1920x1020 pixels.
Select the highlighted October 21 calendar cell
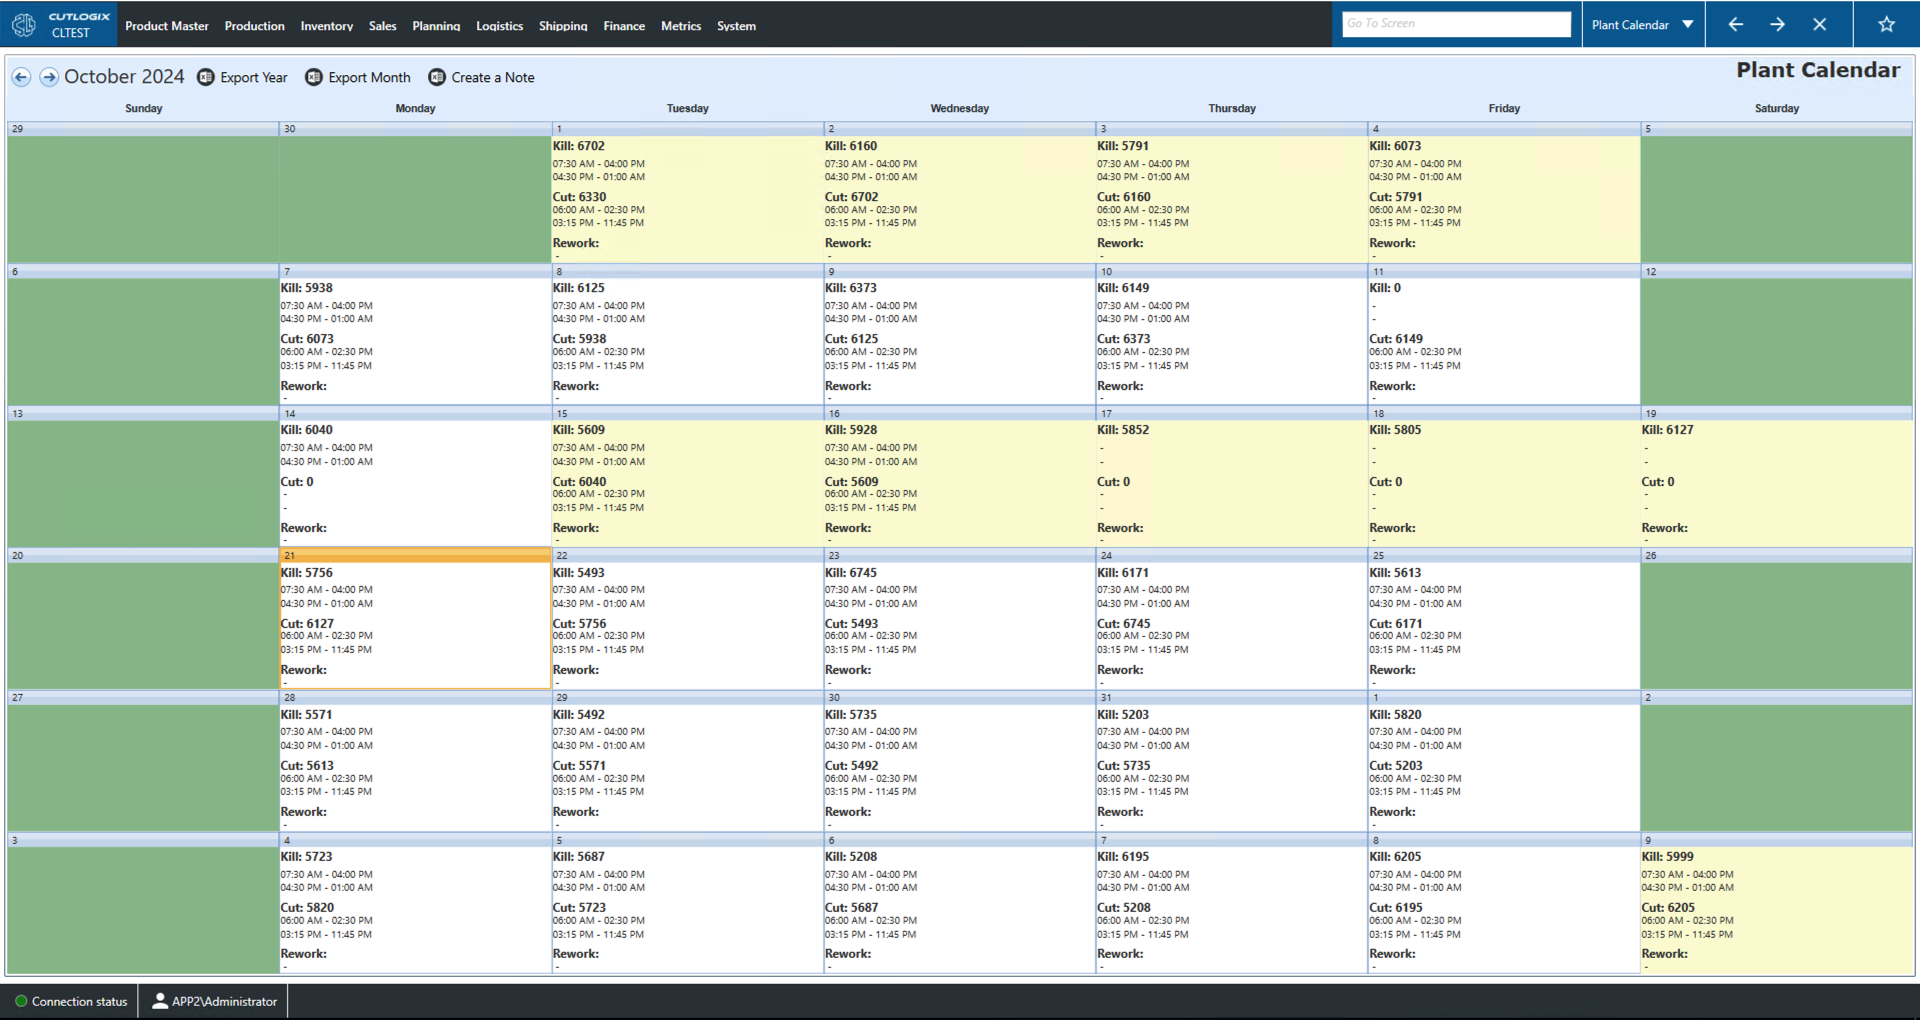(x=414, y=620)
